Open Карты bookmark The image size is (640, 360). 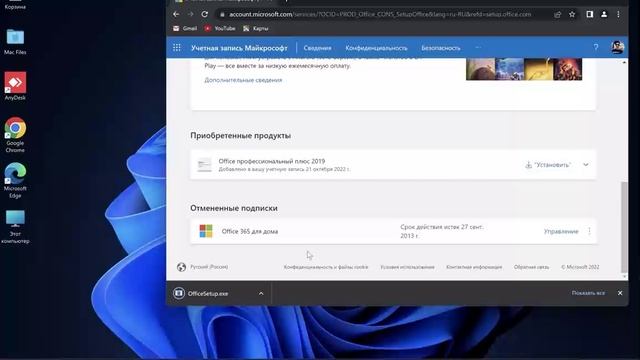(x=256, y=29)
